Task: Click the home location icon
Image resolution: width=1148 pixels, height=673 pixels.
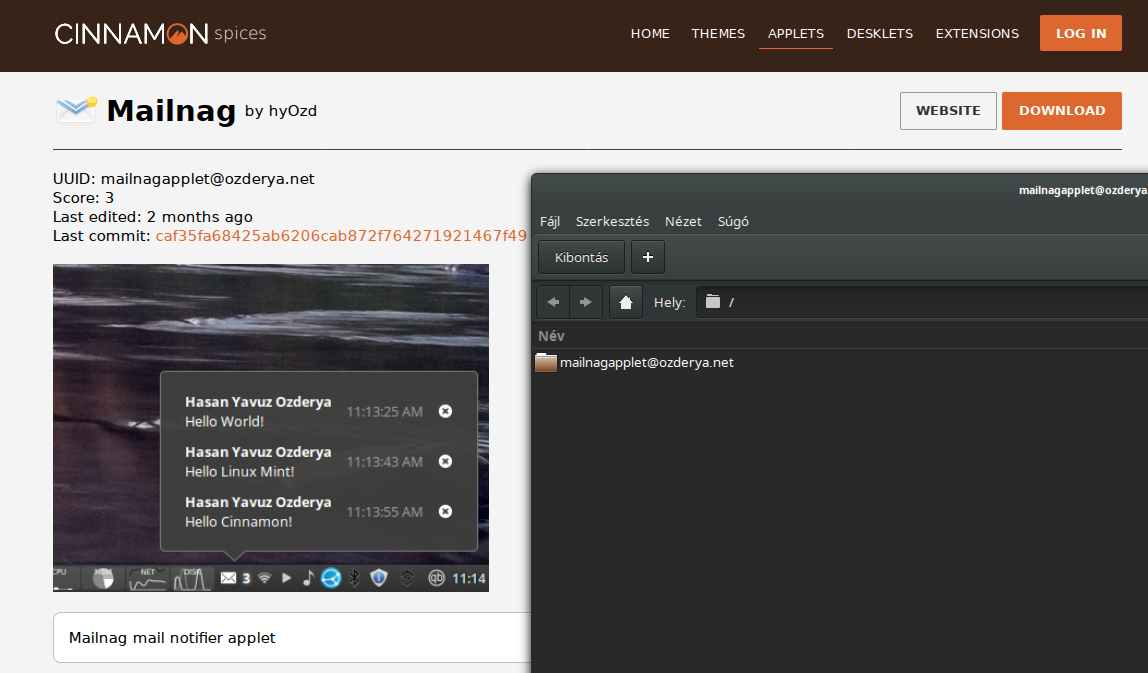Action: tap(626, 302)
